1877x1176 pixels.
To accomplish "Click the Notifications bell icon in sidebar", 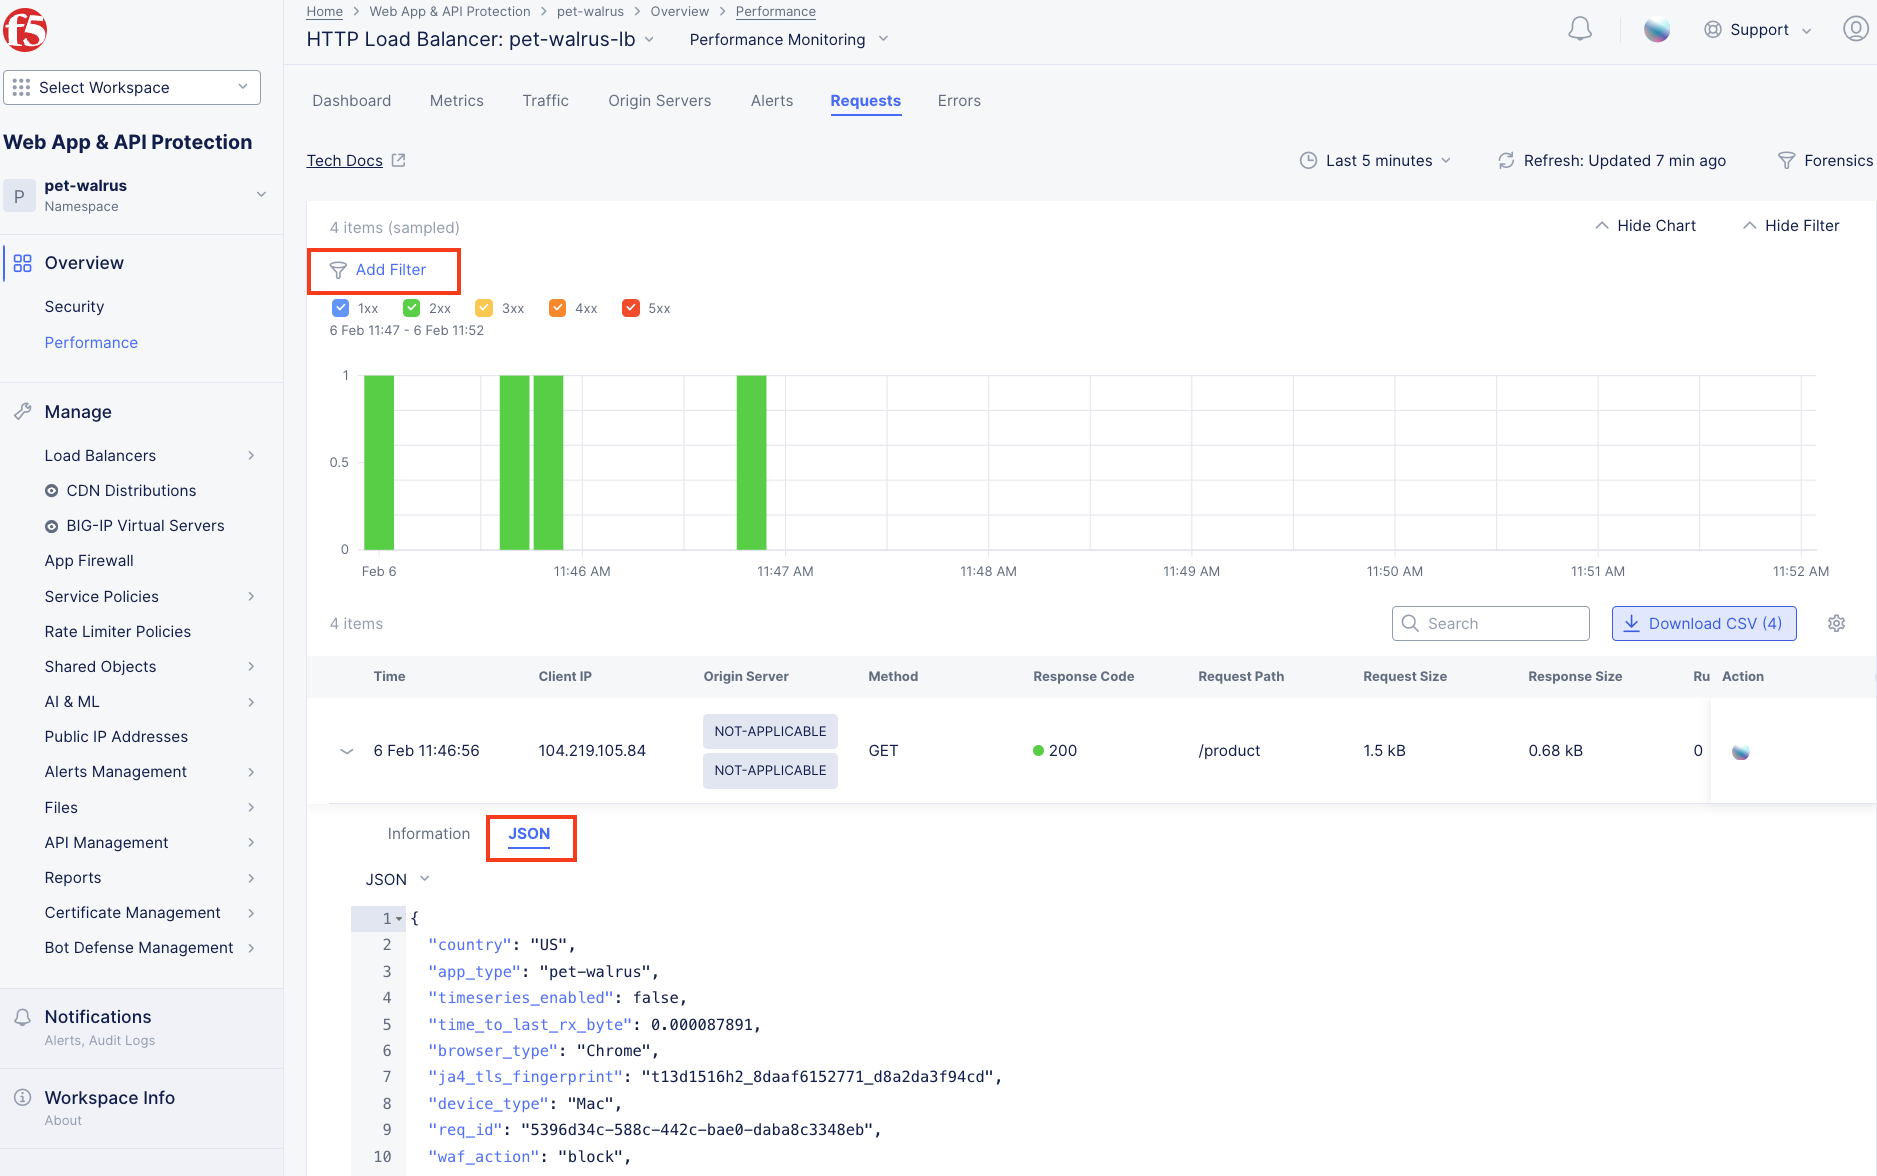I will [22, 1017].
